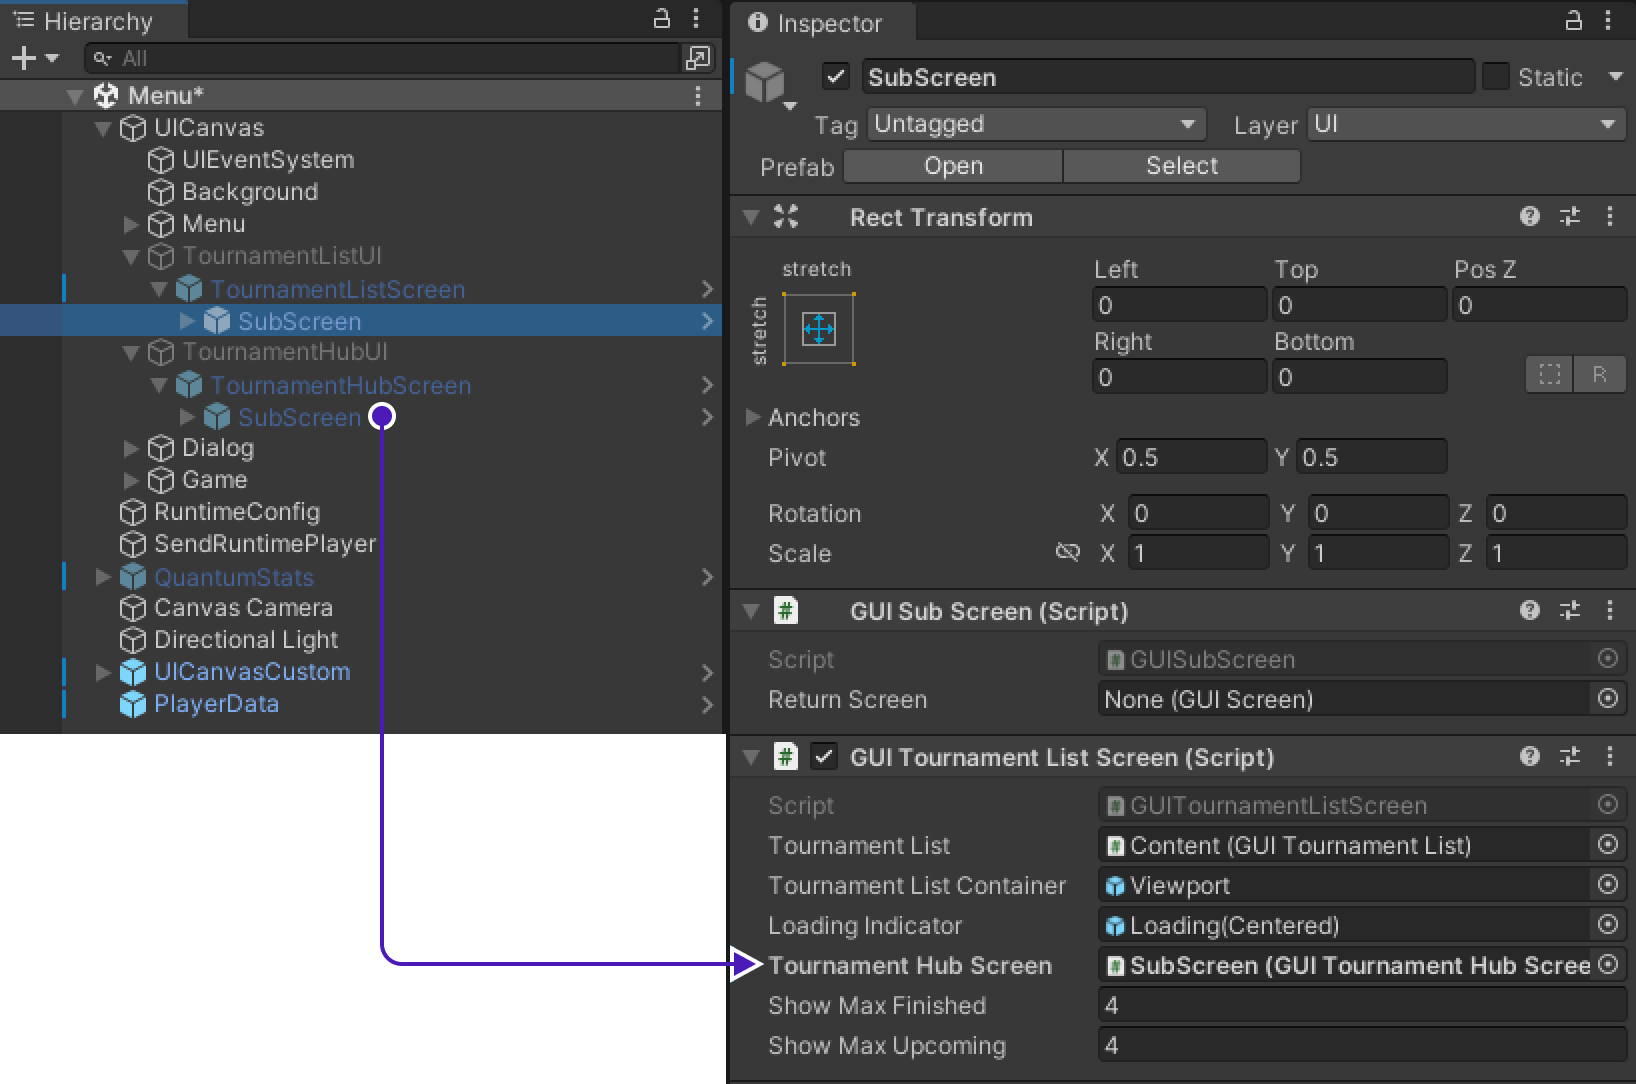The width and height of the screenshot is (1636, 1084).
Task: Click the Hierarchy panel lock icon
Action: click(x=661, y=19)
